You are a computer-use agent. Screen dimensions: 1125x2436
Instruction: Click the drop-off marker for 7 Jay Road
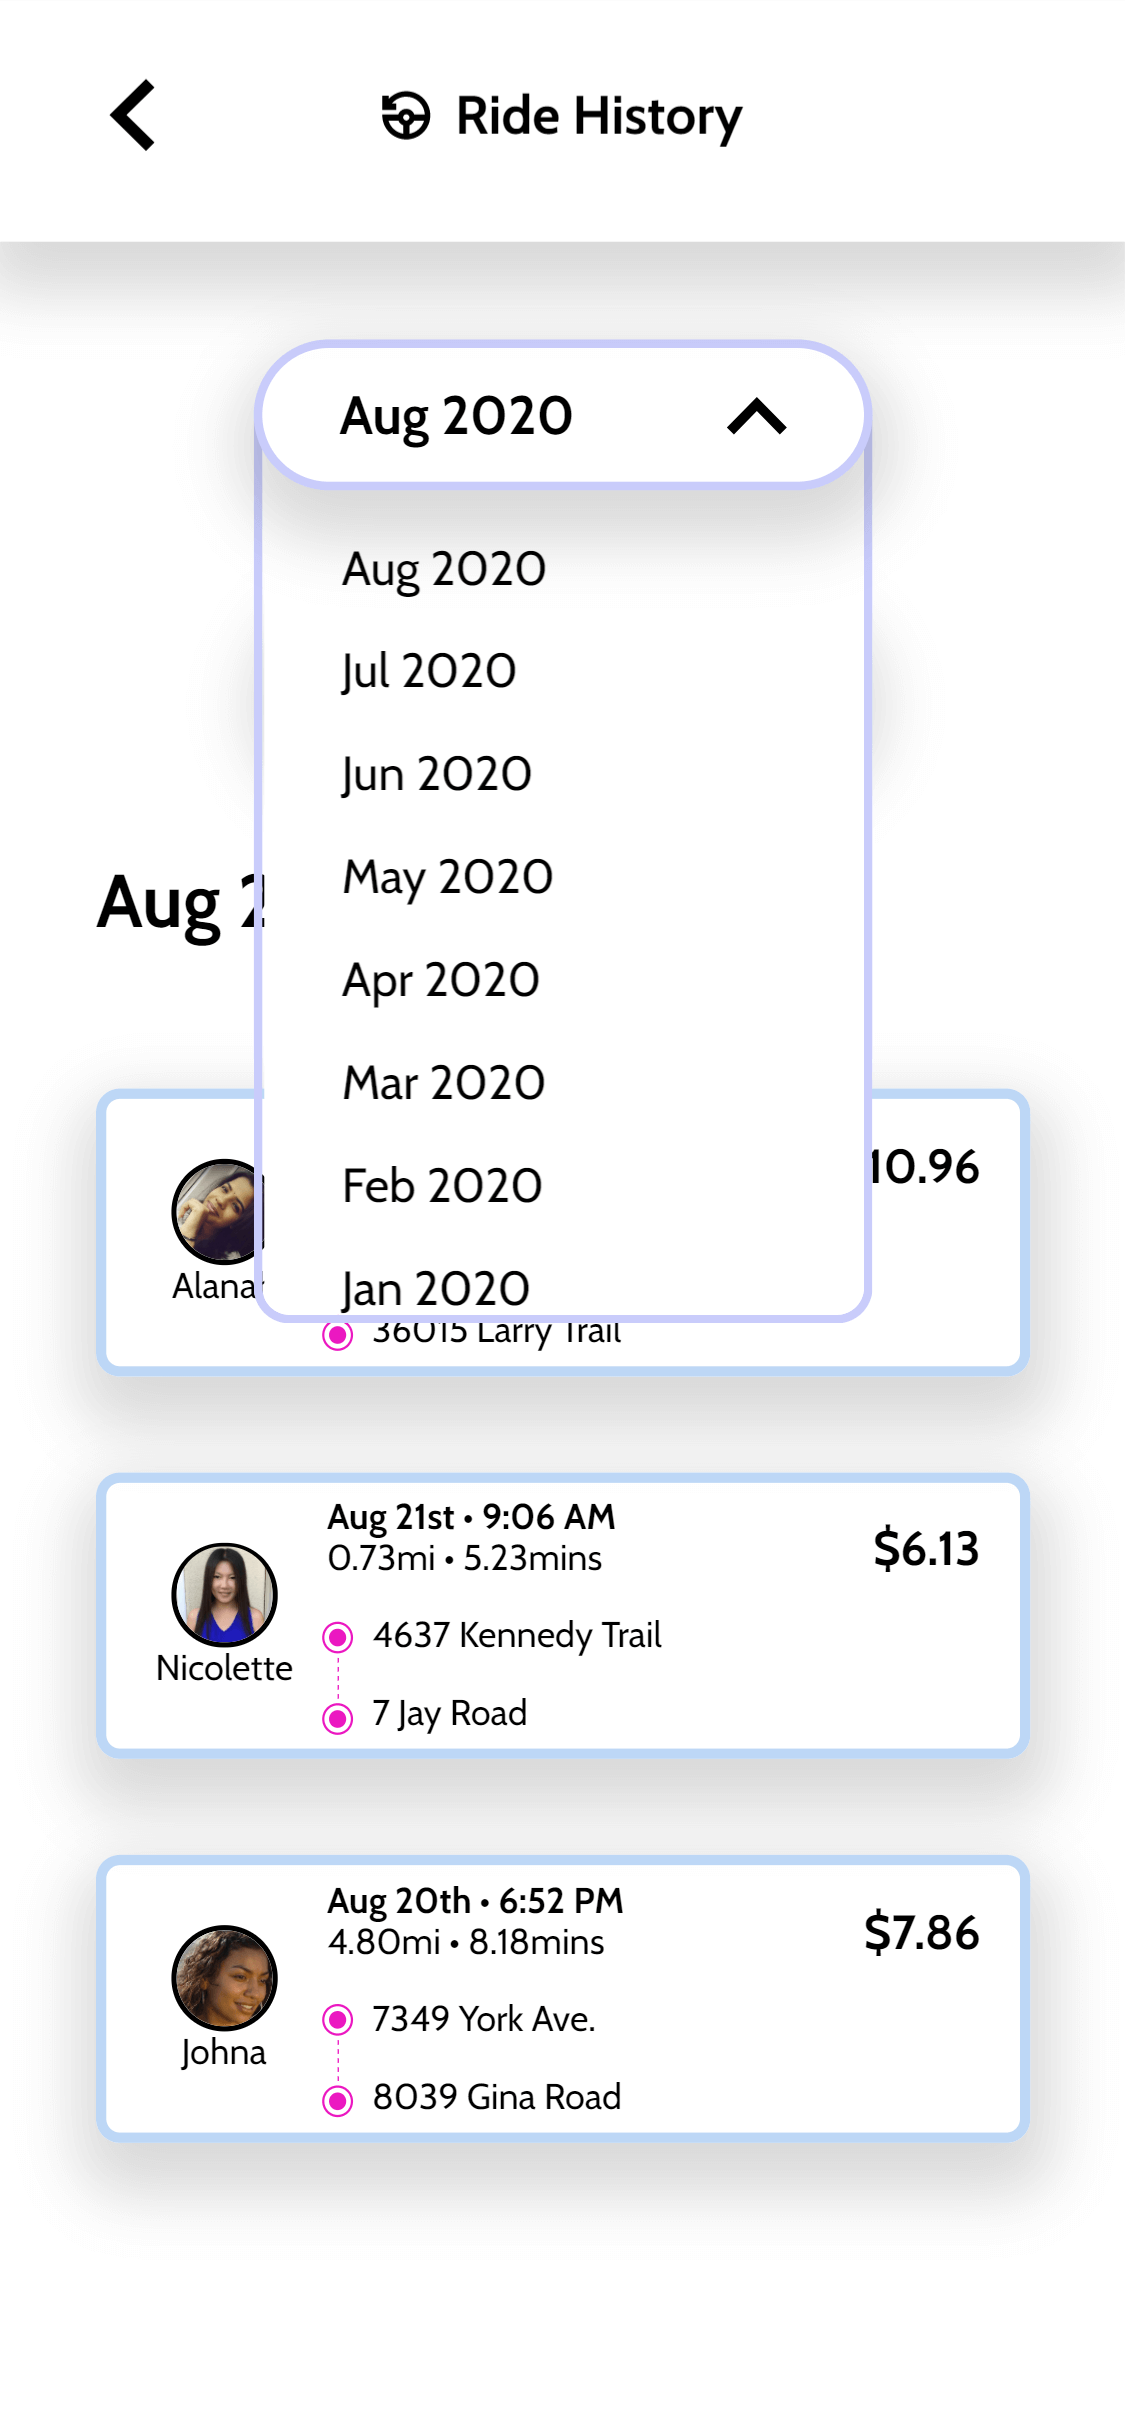tap(338, 1719)
